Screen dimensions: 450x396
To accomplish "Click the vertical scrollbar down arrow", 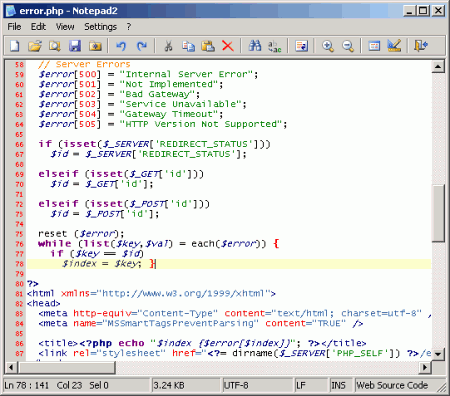I will [x=438, y=354].
